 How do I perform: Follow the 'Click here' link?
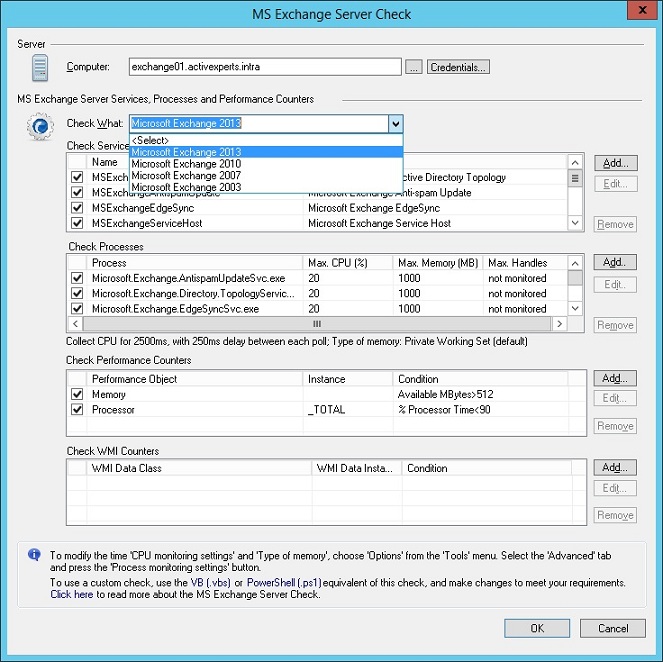[x=71, y=594]
